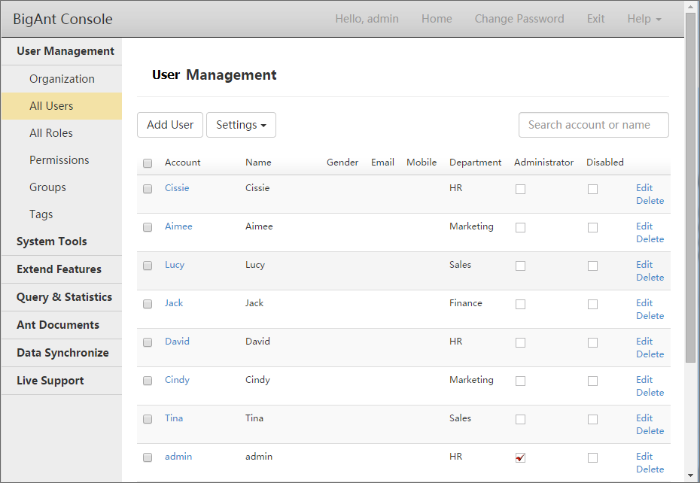The width and height of the screenshot is (700, 483).
Task: Click the vertical scrollbar on the right
Action: coord(693,200)
